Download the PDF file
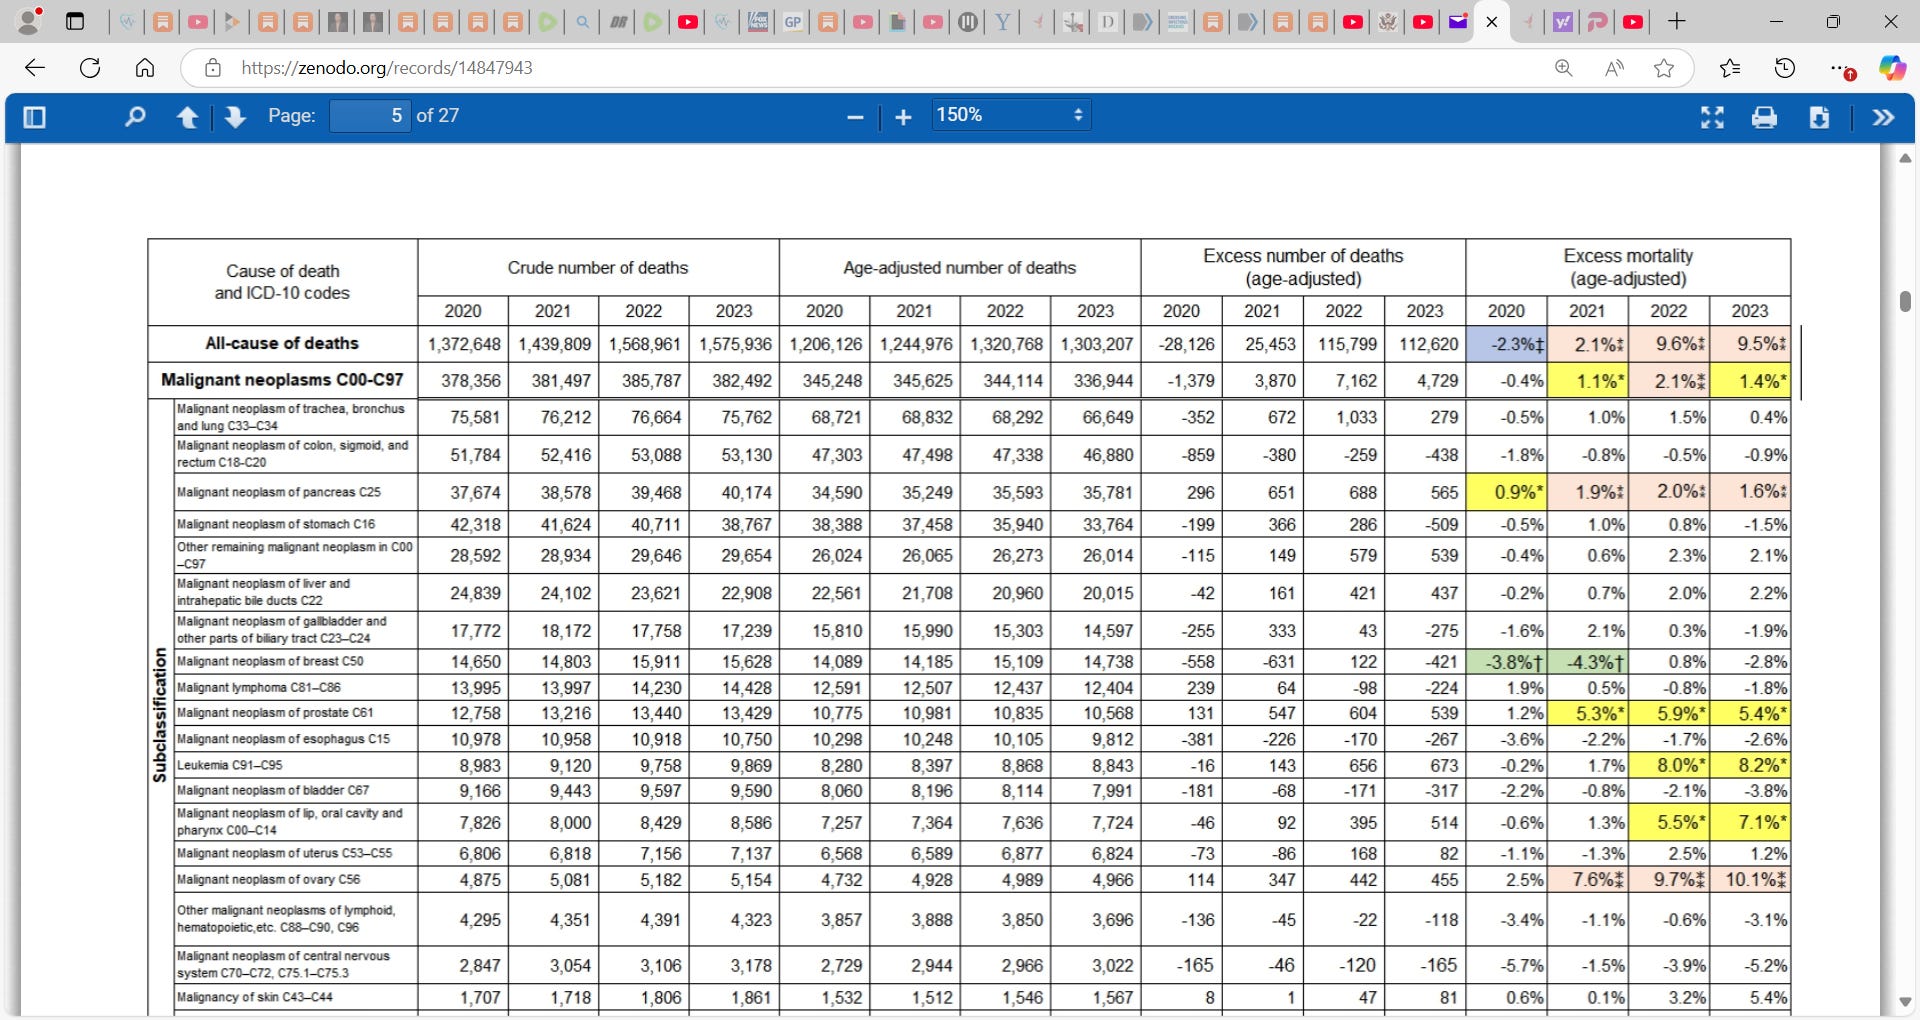The width and height of the screenshot is (1920, 1020). (1819, 117)
